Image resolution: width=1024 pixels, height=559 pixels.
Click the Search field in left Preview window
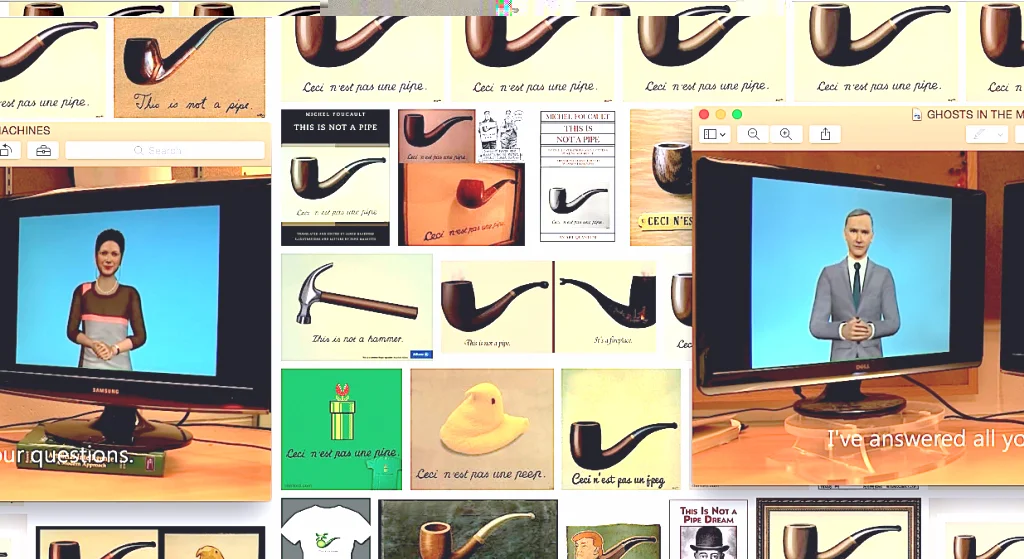tap(165, 150)
